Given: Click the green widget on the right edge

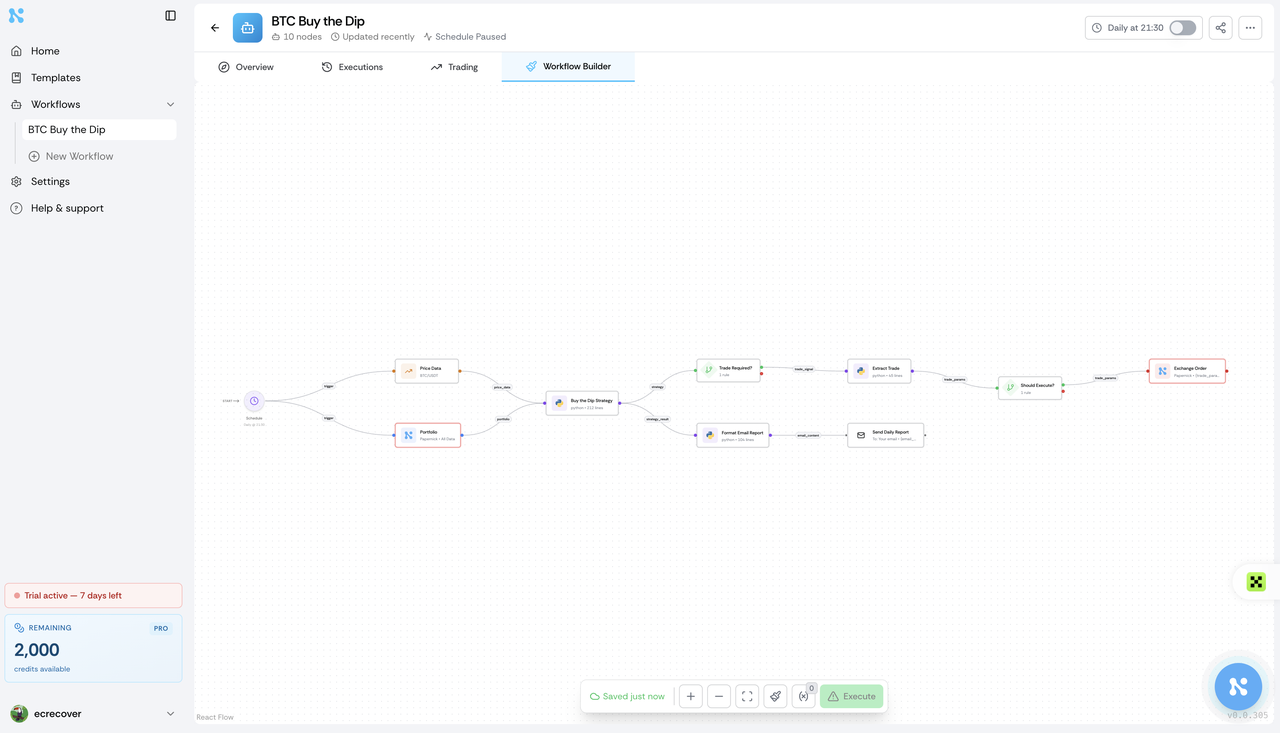Looking at the screenshot, I should coord(1256,582).
